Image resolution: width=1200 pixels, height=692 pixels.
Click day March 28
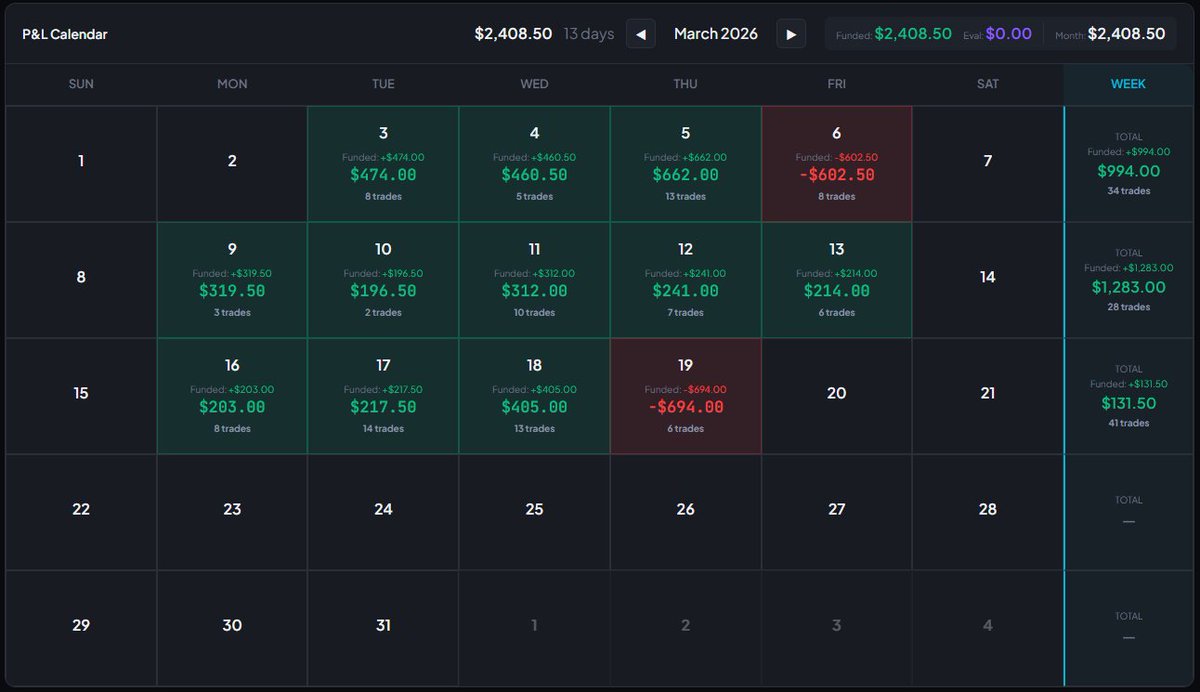tap(988, 512)
